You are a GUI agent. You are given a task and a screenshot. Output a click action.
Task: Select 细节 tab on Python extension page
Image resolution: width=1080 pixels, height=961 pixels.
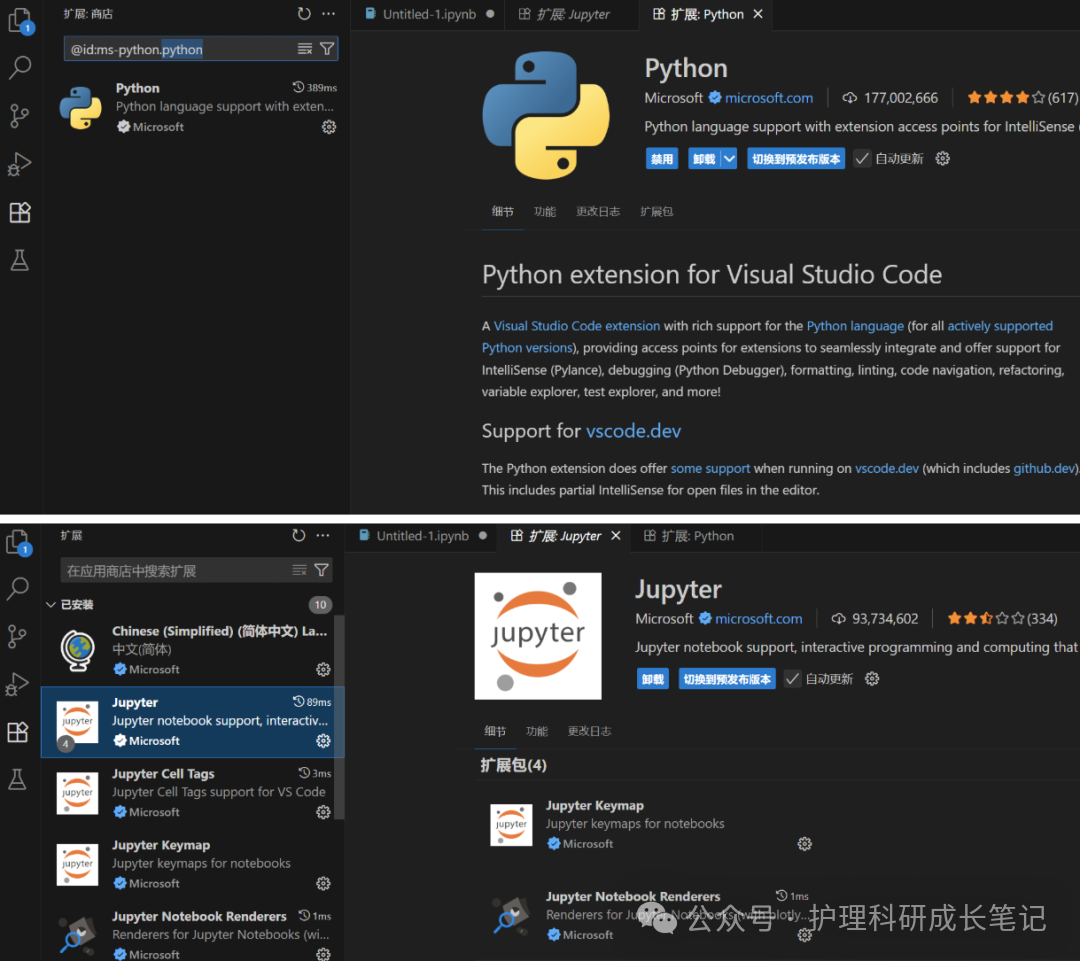[503, 211]
